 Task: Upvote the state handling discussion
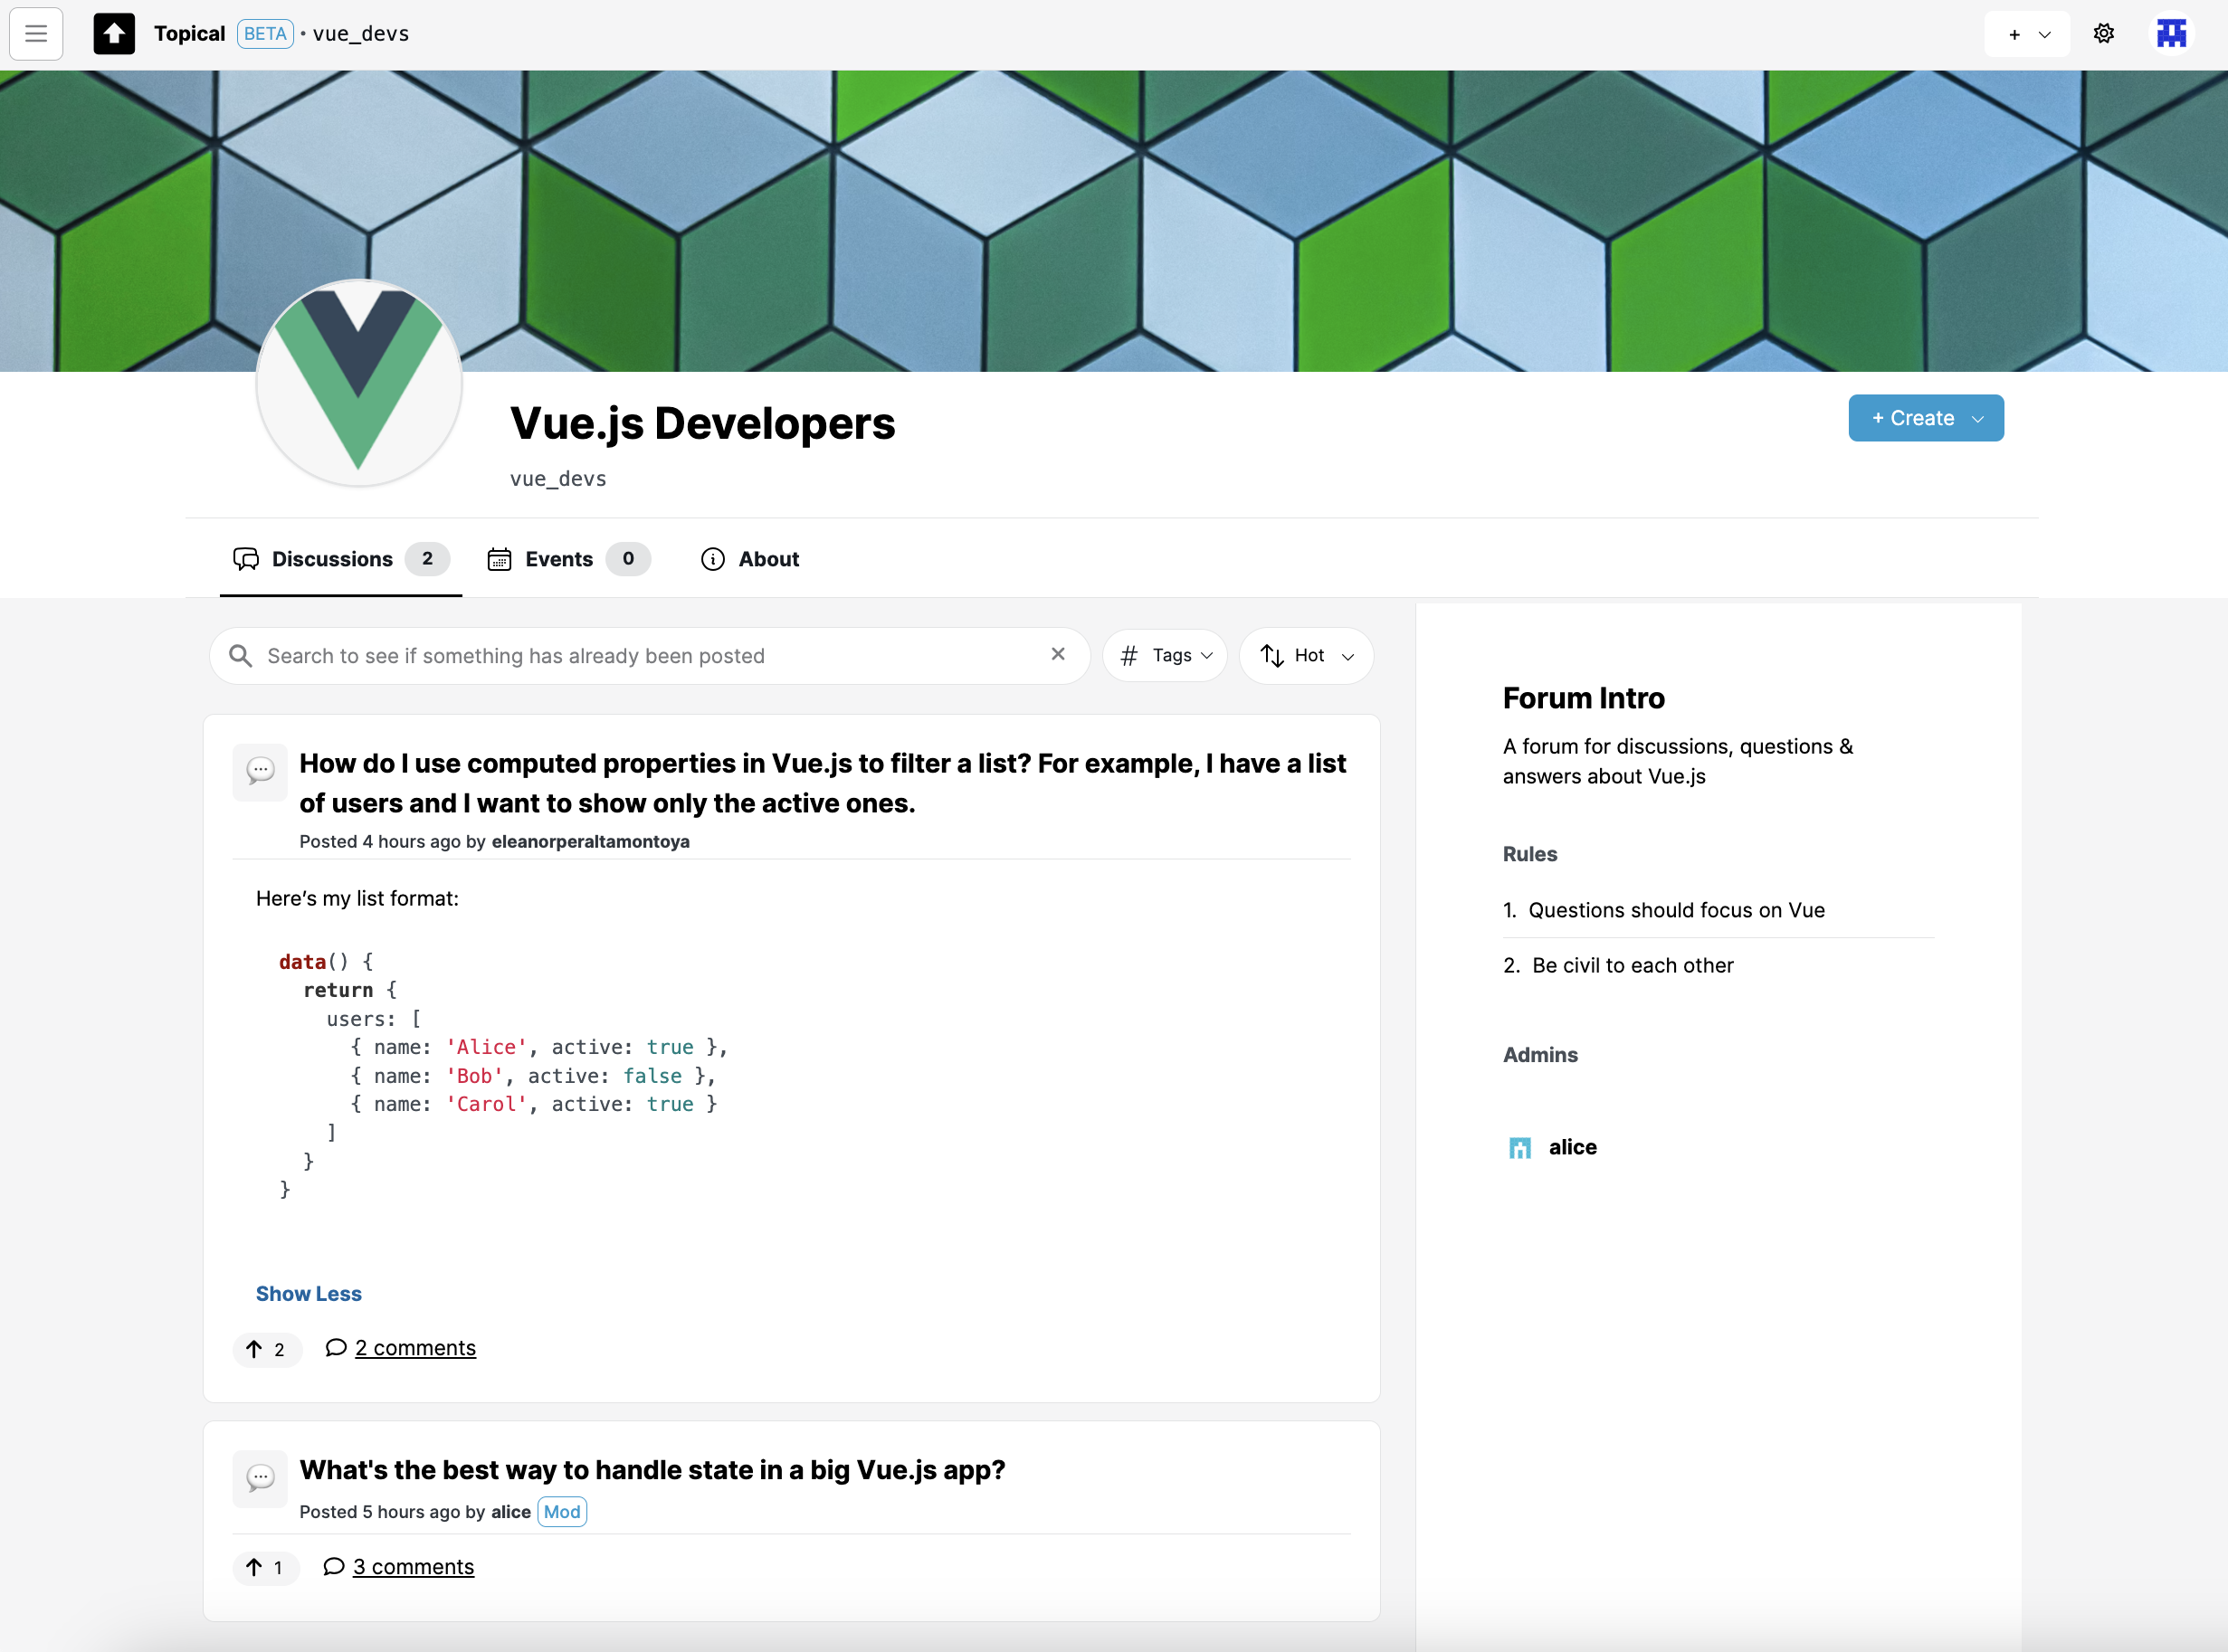tap(266, 1567)
